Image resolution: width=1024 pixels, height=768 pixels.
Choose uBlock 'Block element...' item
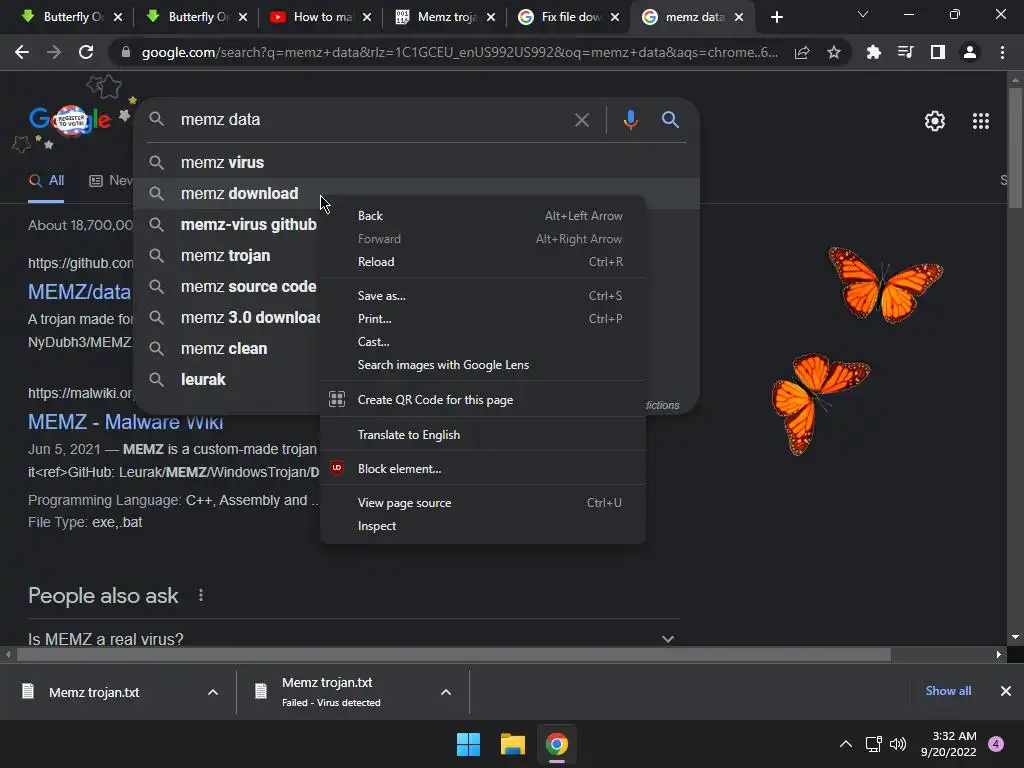click(x=483, y=469)
